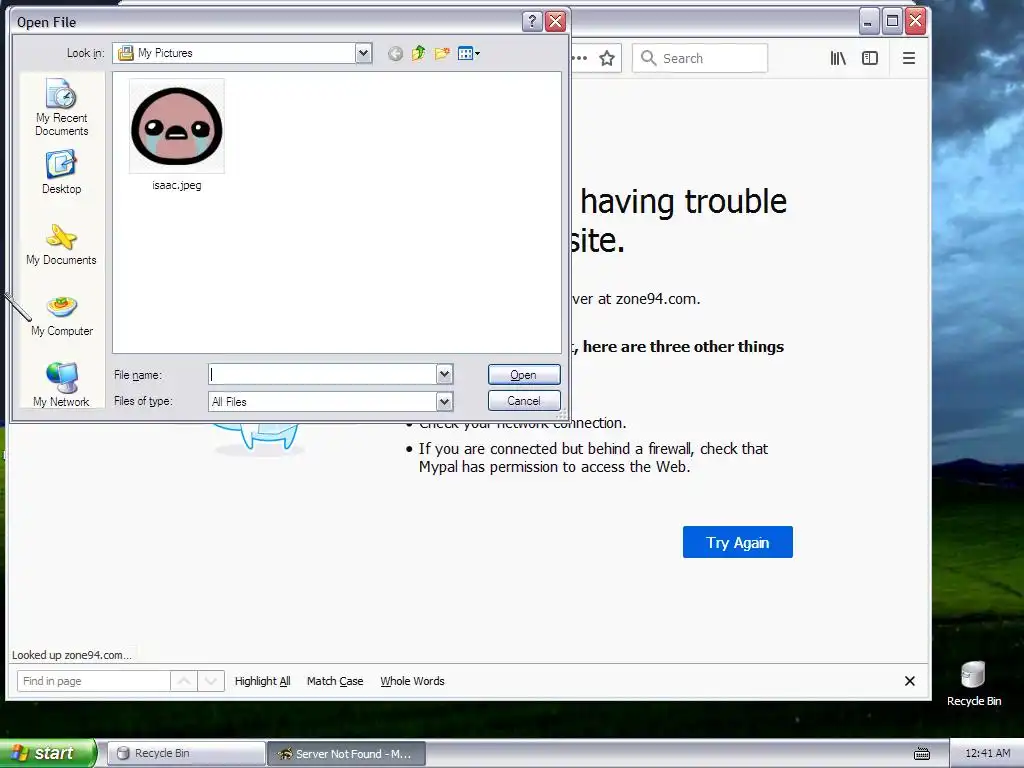The height and width of the screenshot is (768, 1024).
Task: Open the browser hamburger menu
Action: point(908,58)
